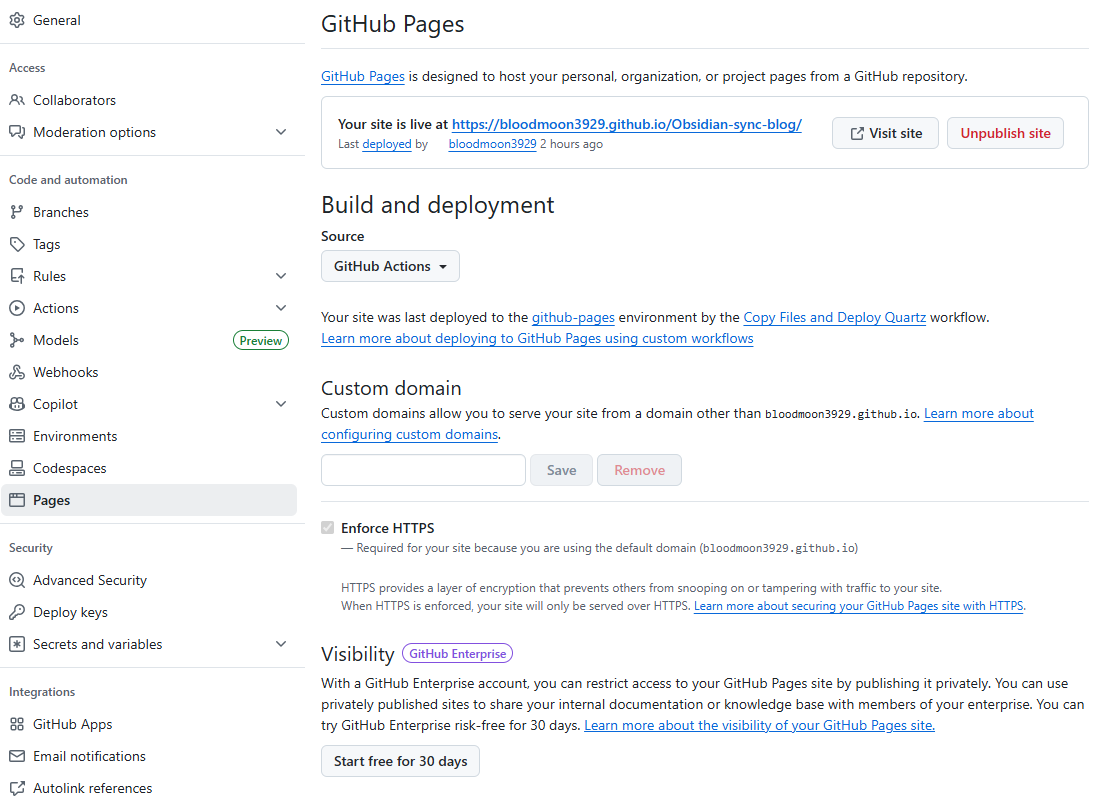
Task: Click the Webhooks icon
Action: (x=17, y=373)
